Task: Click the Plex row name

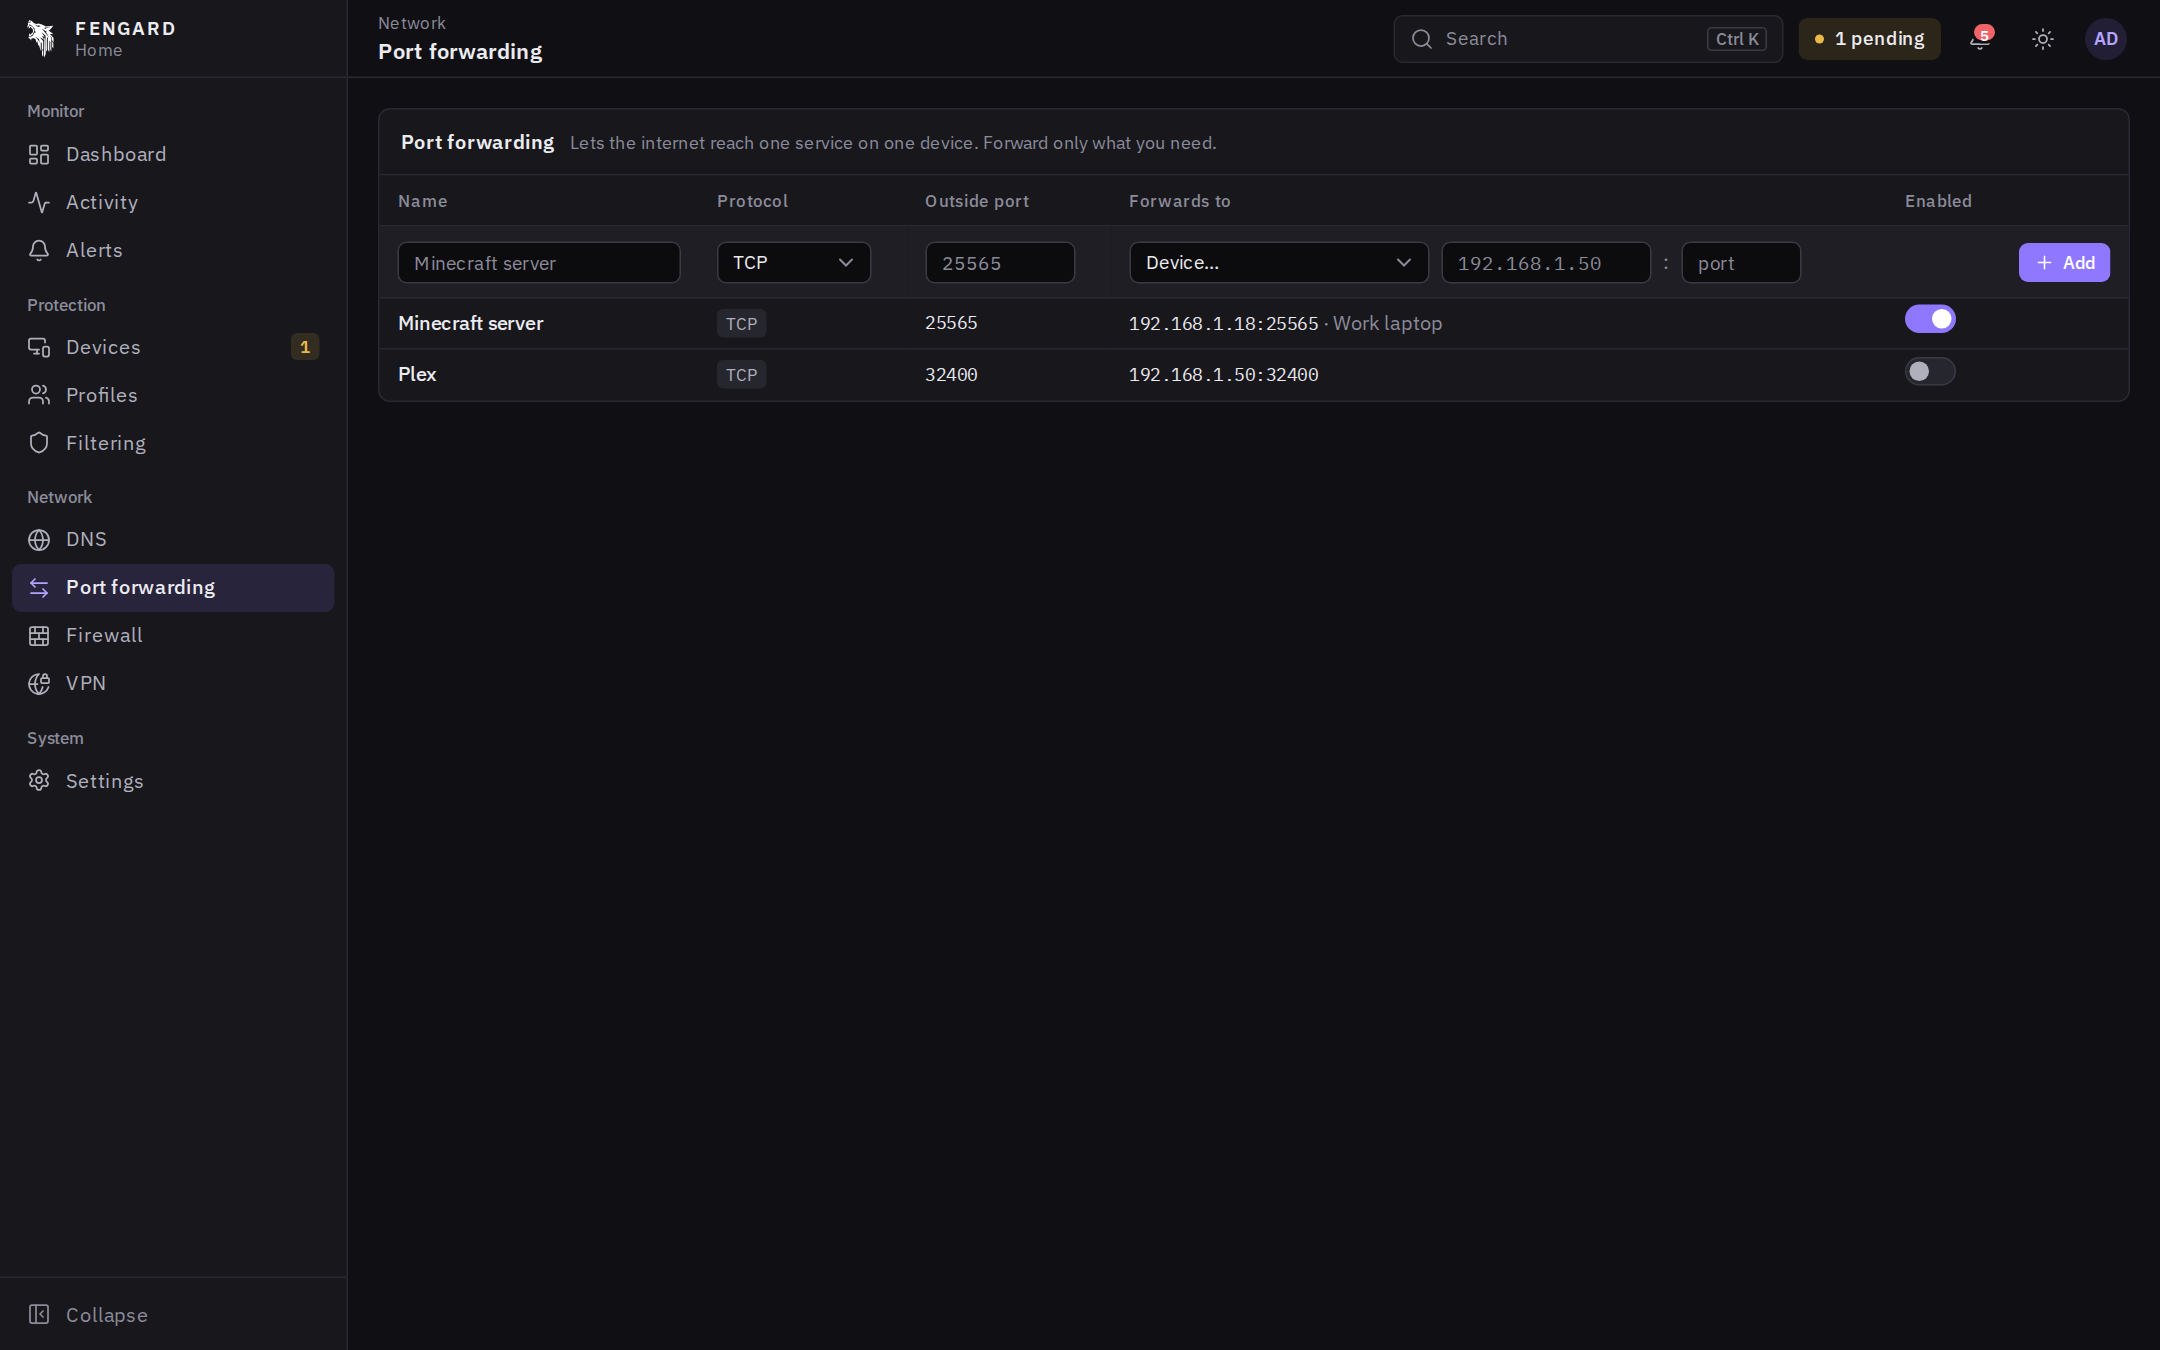Action: (417, 374)
